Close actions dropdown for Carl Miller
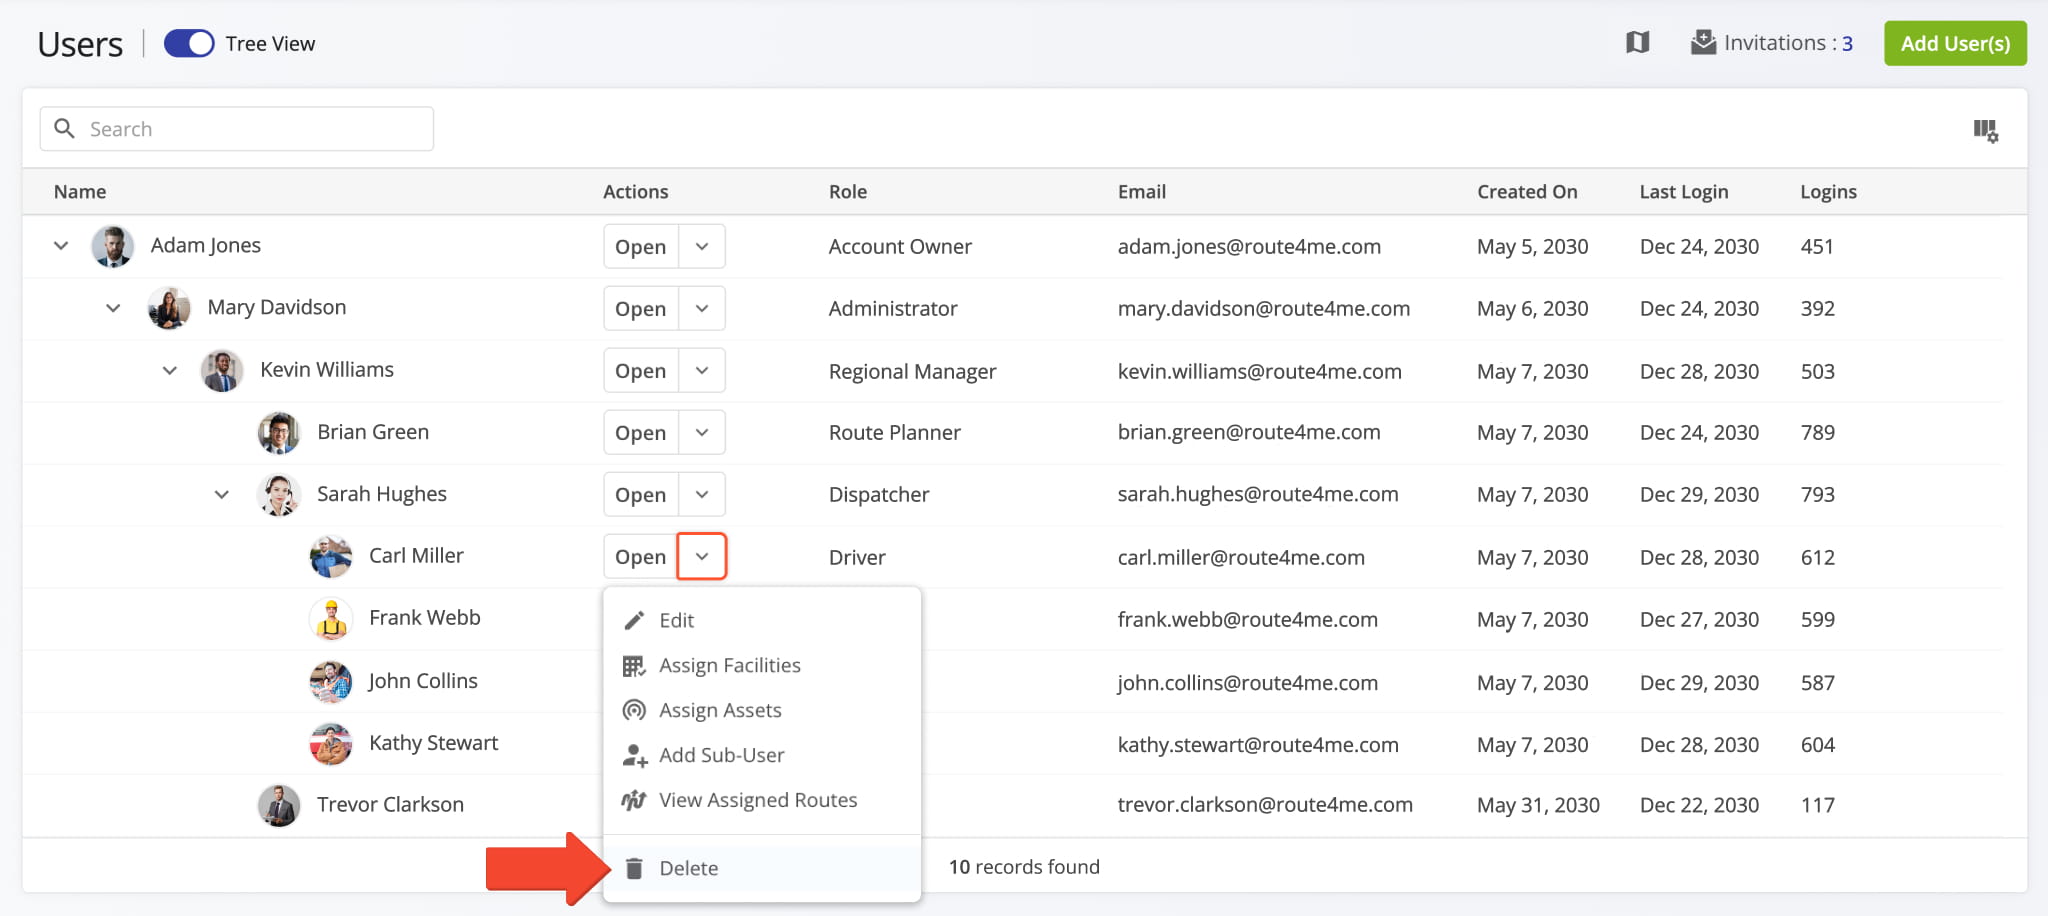The image size is (2048, 916). (x=702, y=556)
